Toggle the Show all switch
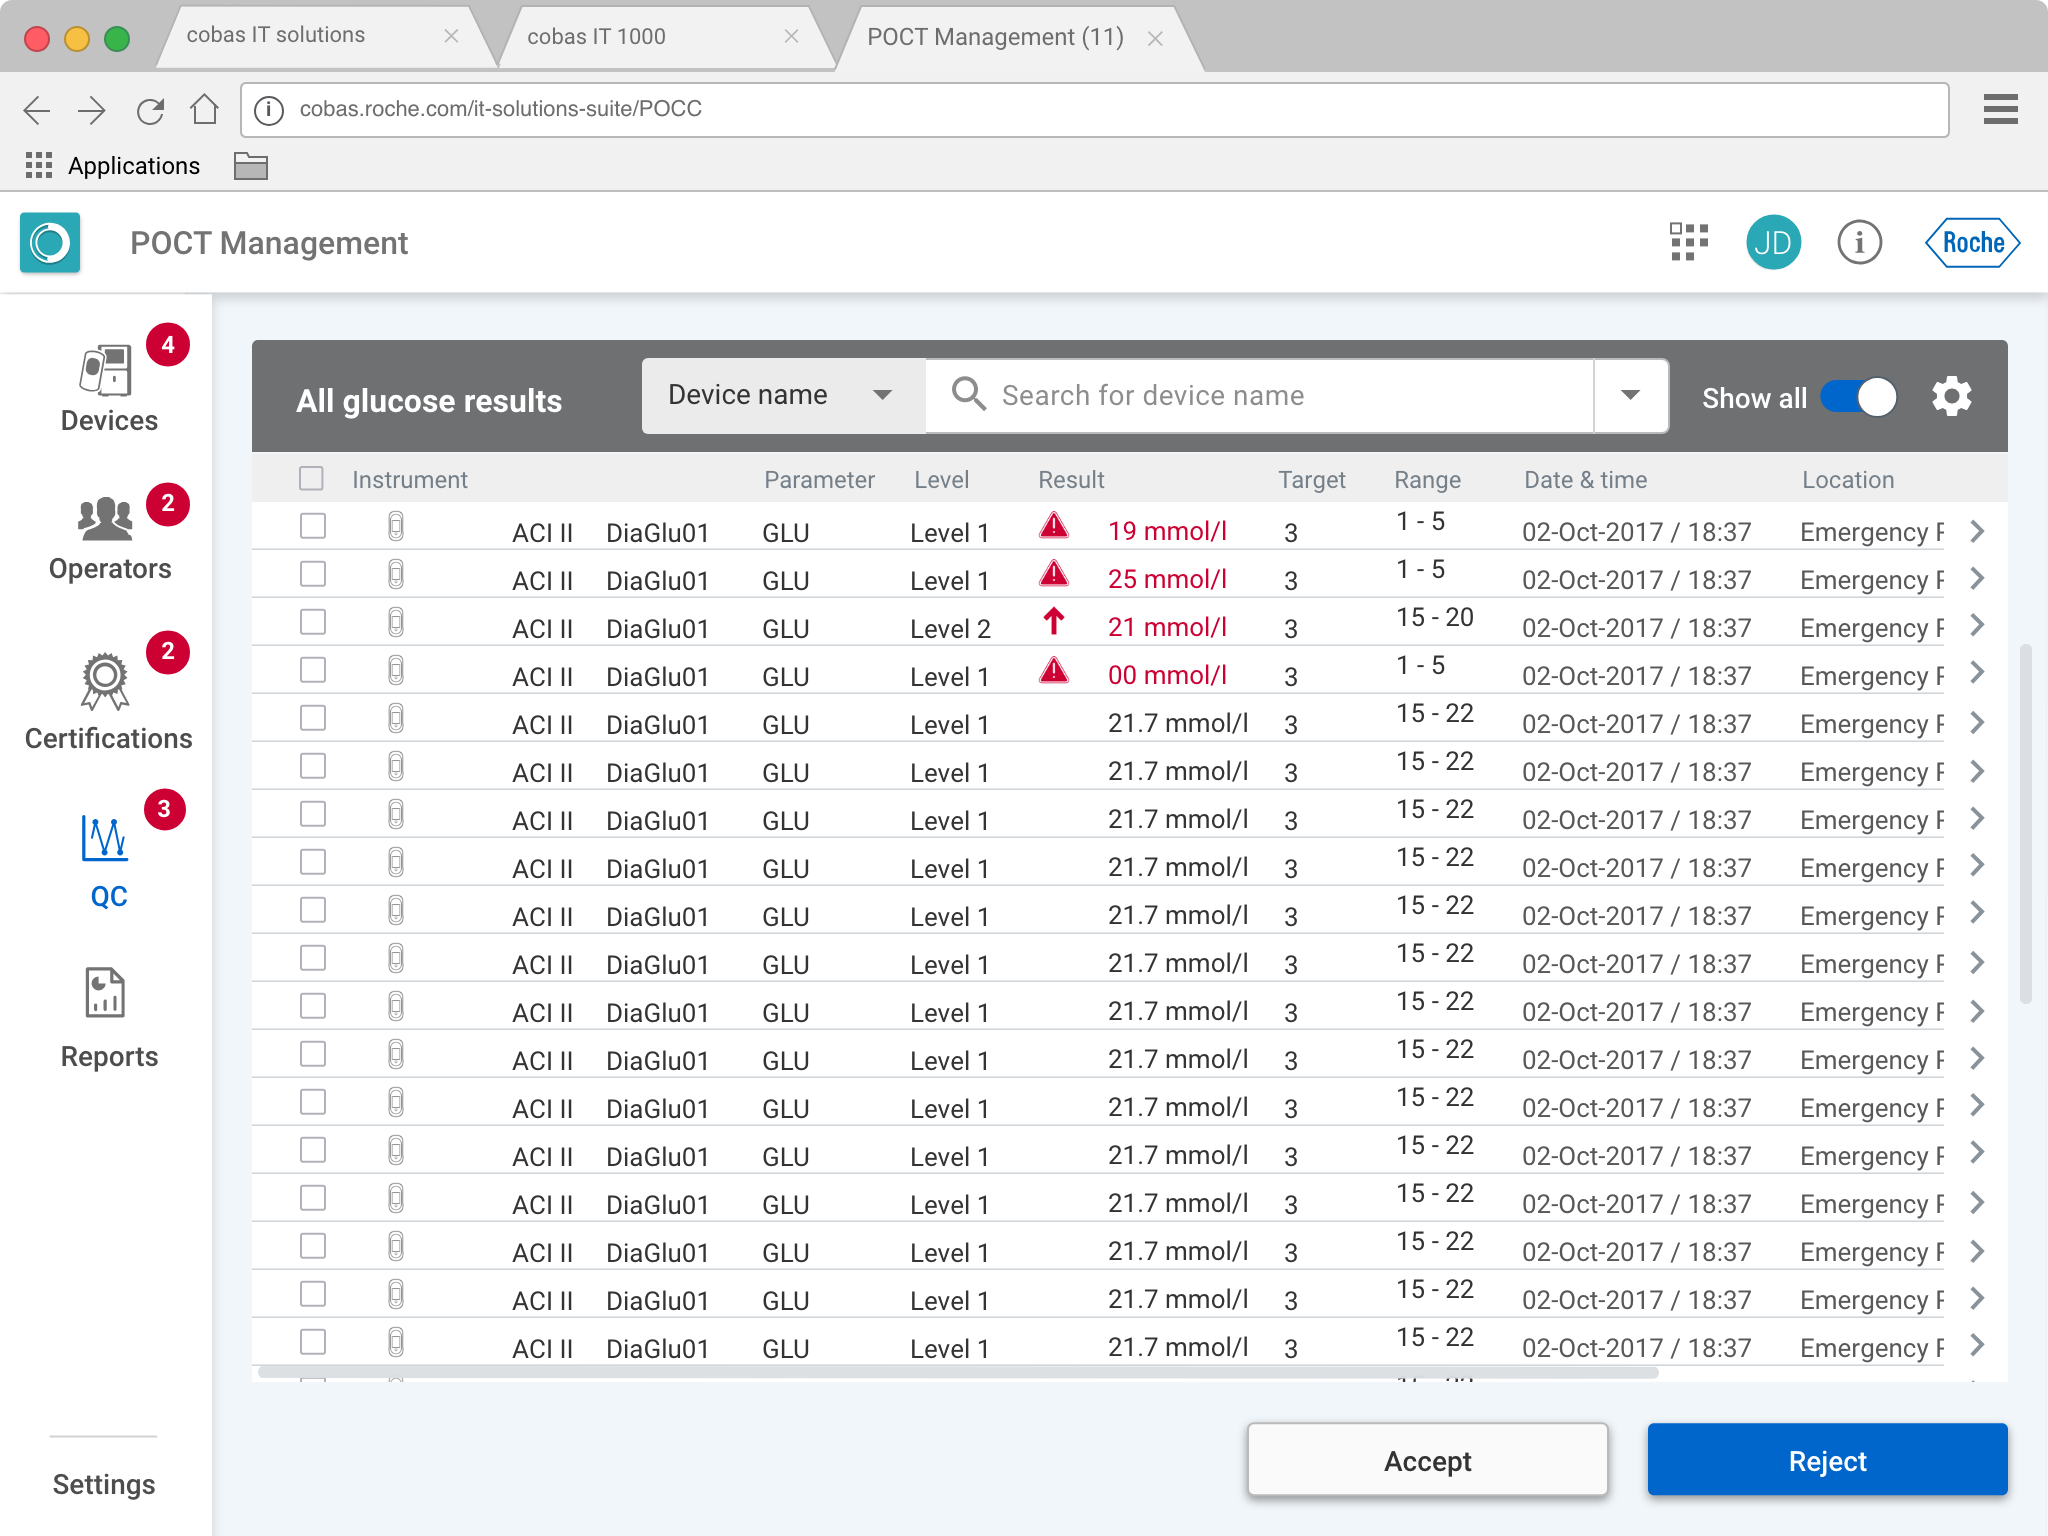 pyautogui.click(x=1858, y=397)
